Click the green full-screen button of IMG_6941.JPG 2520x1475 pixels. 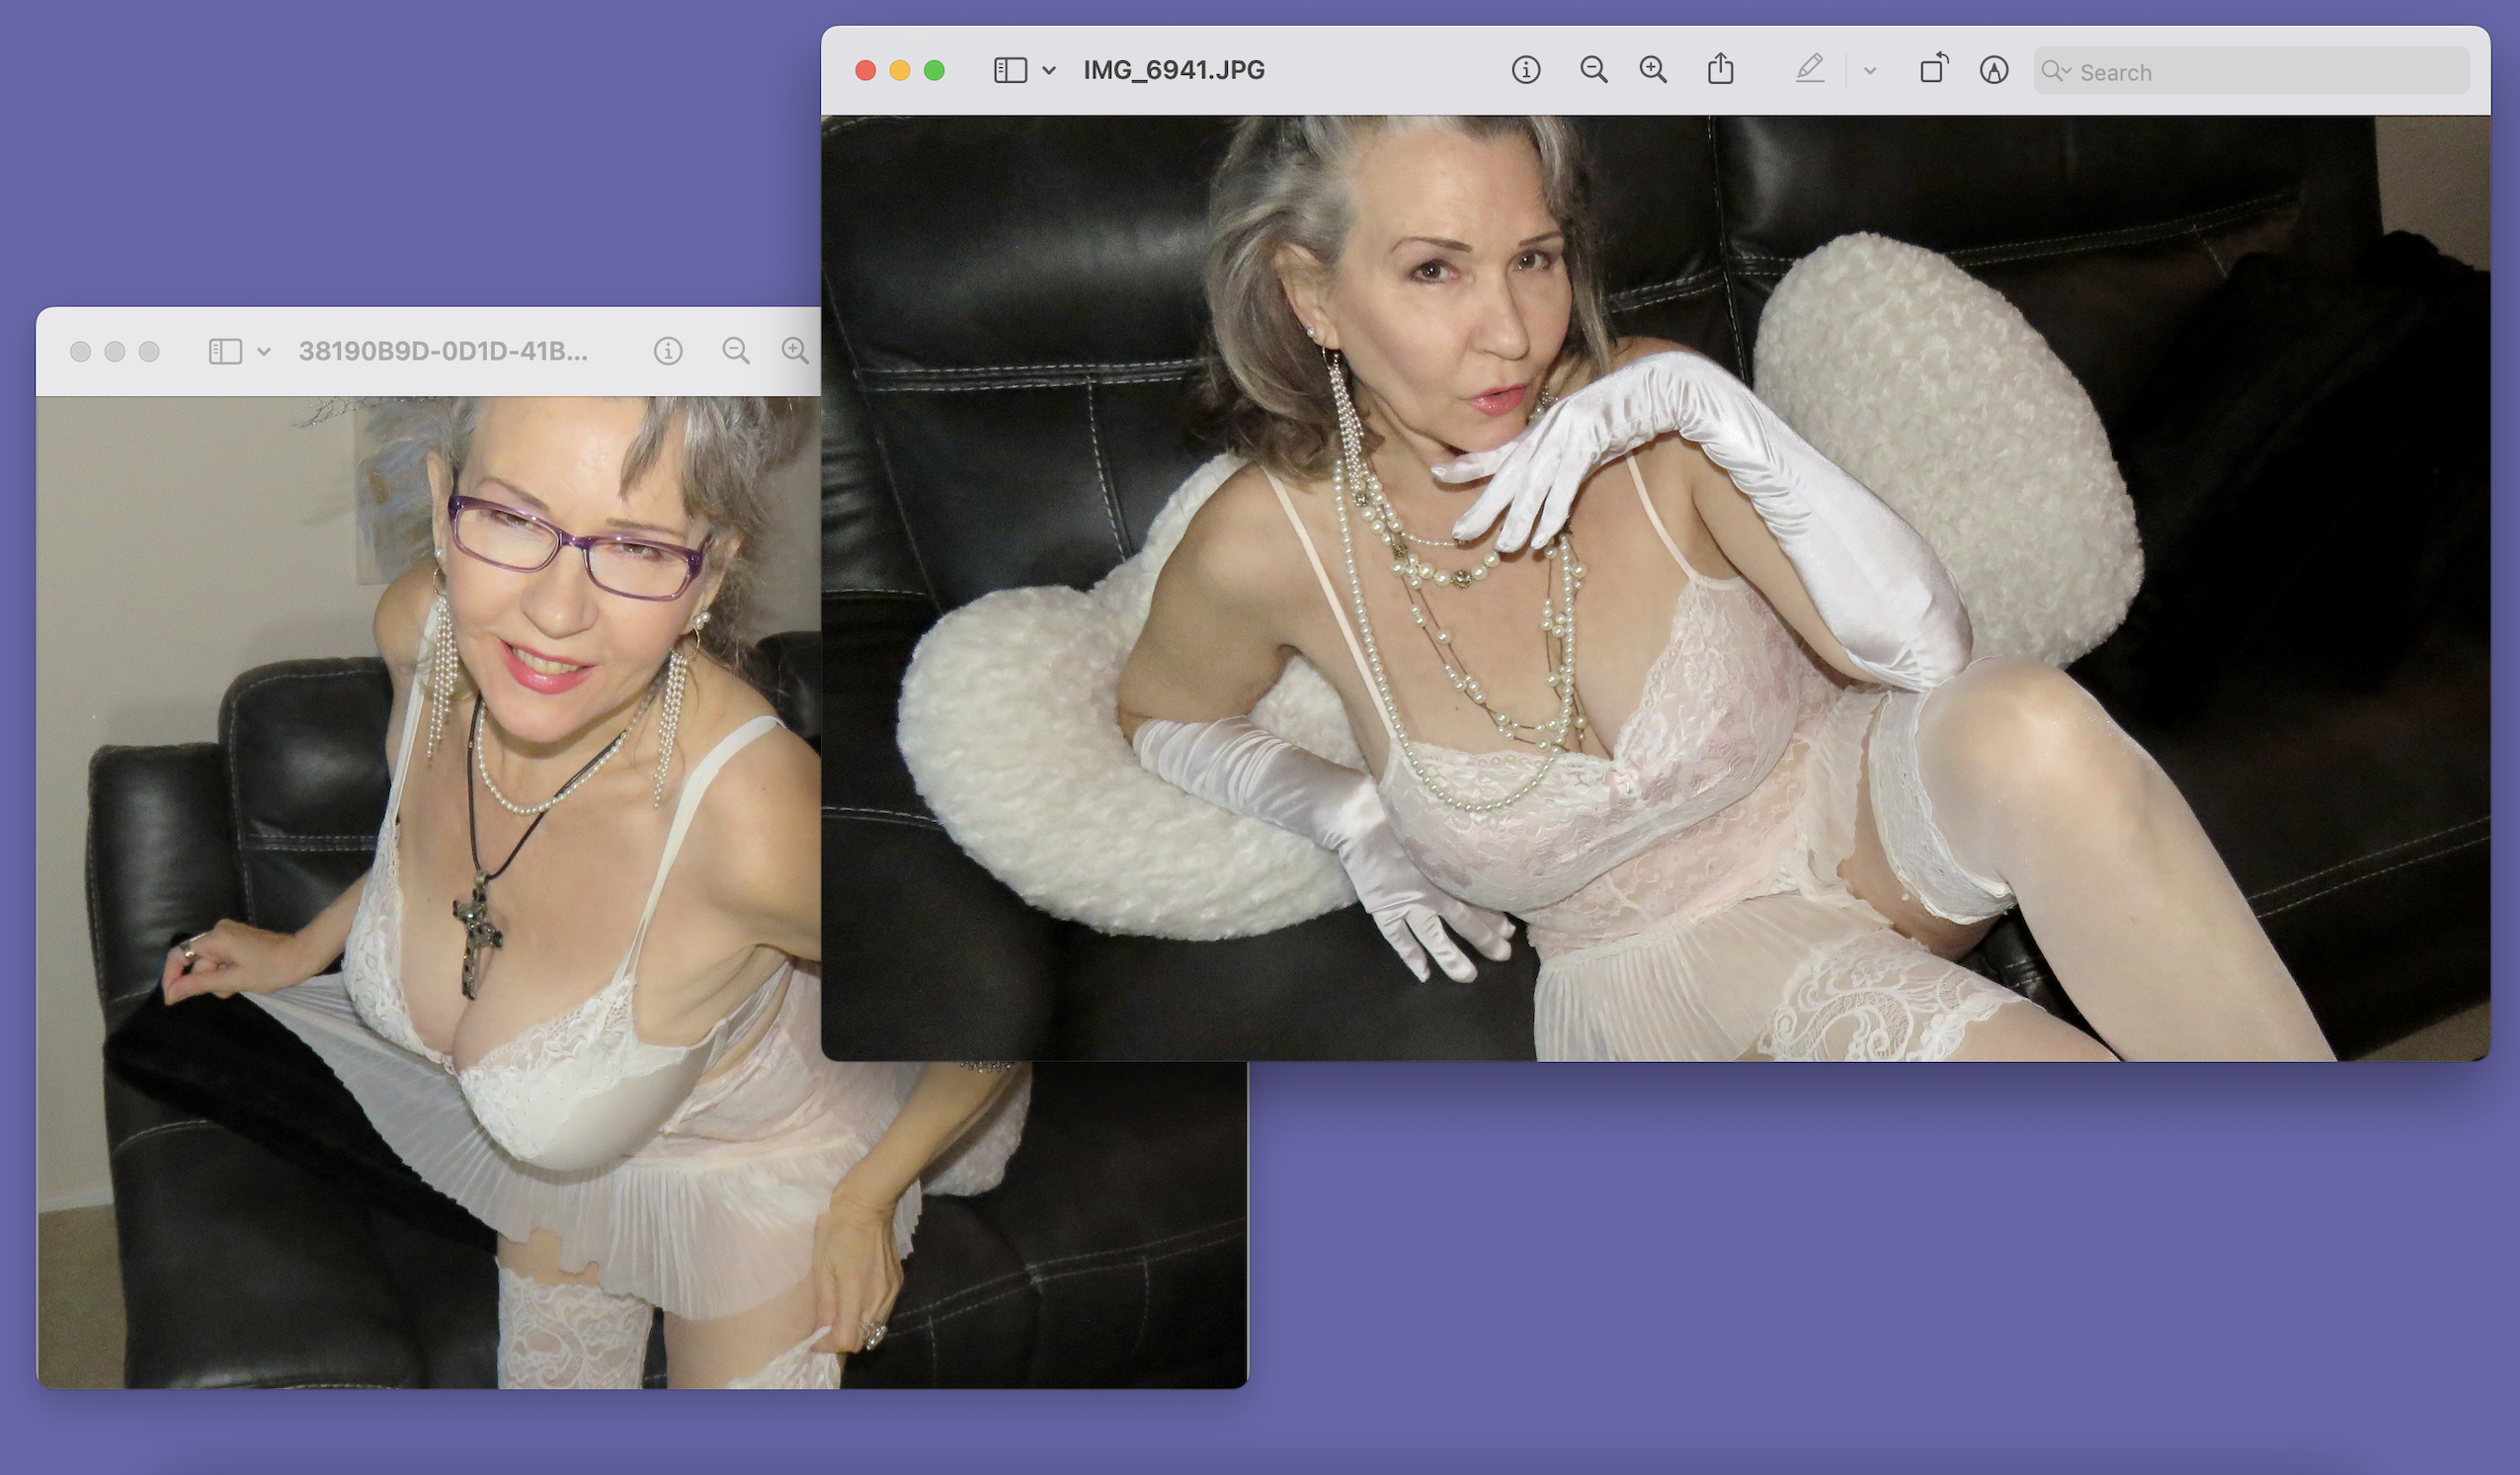click(934, 70)
